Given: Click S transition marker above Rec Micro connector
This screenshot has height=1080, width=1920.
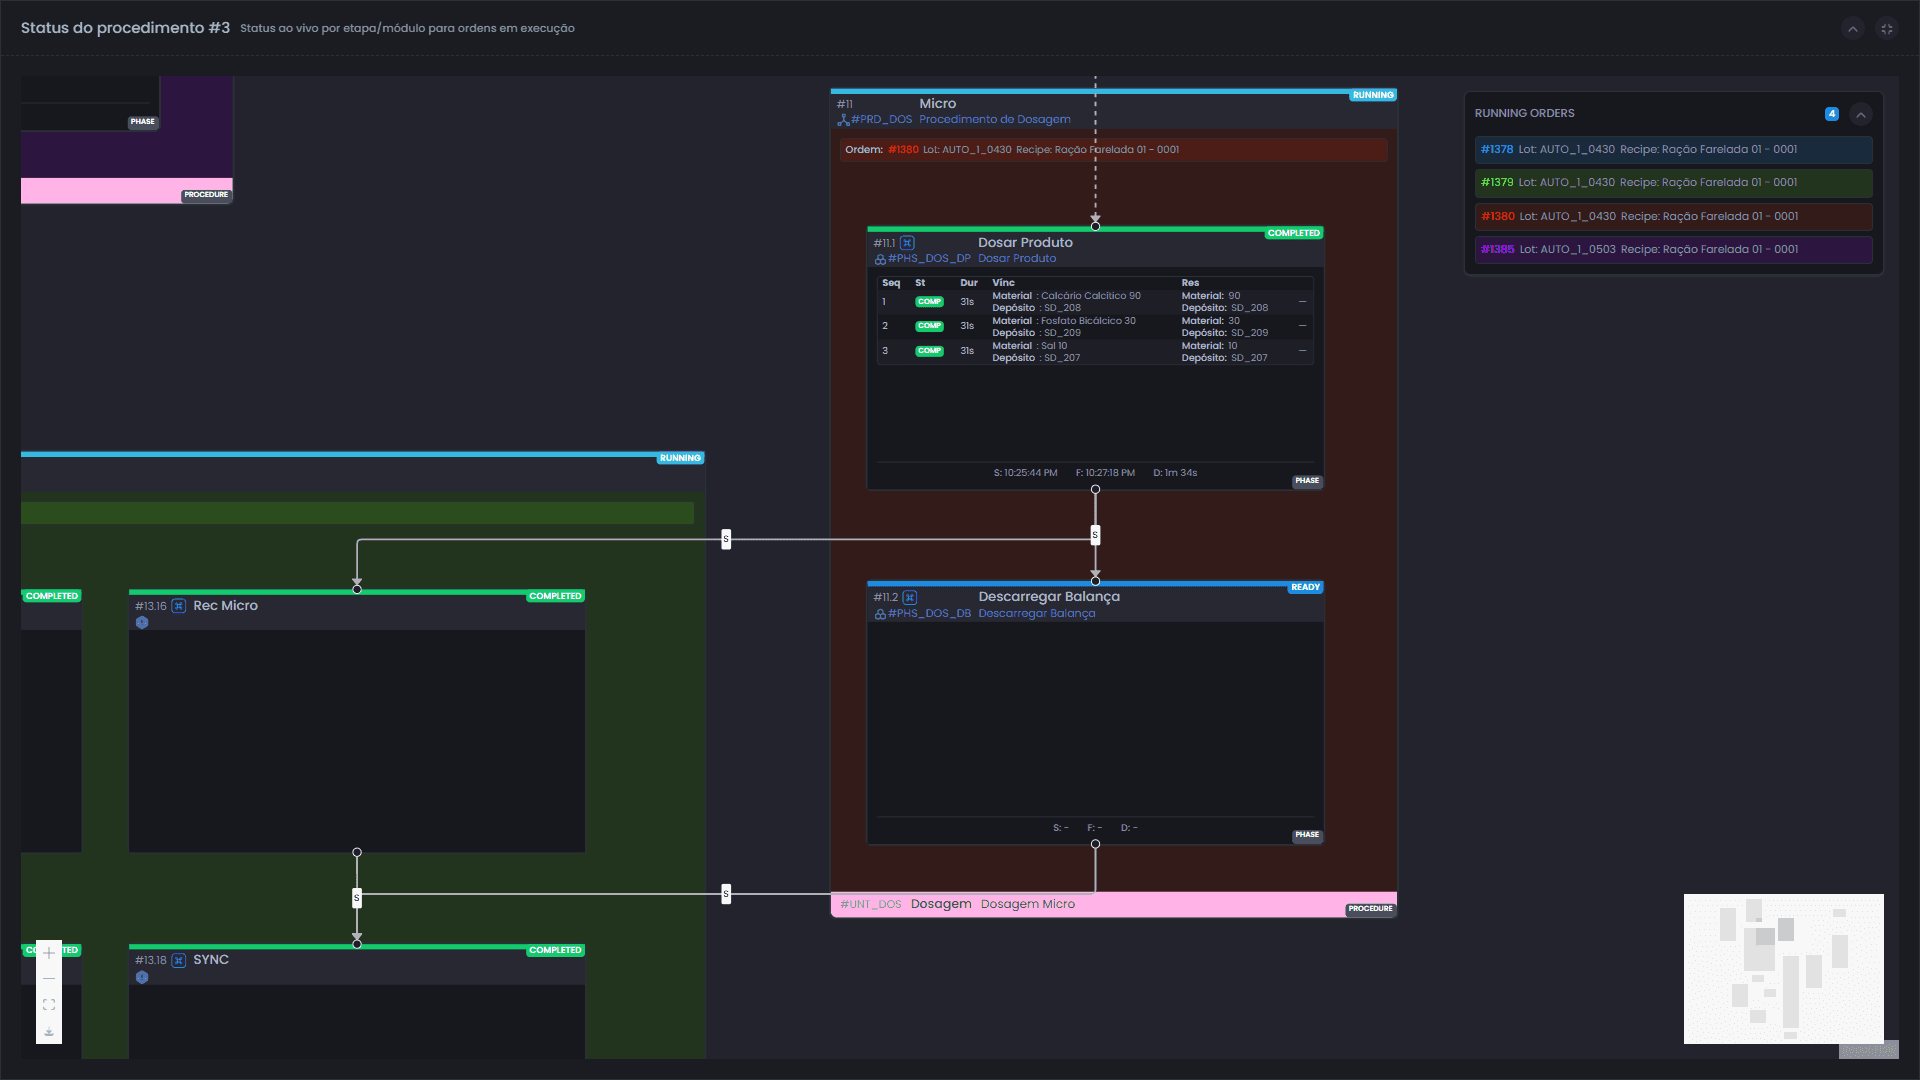Looking at the screenshot, I should (726, 540).
